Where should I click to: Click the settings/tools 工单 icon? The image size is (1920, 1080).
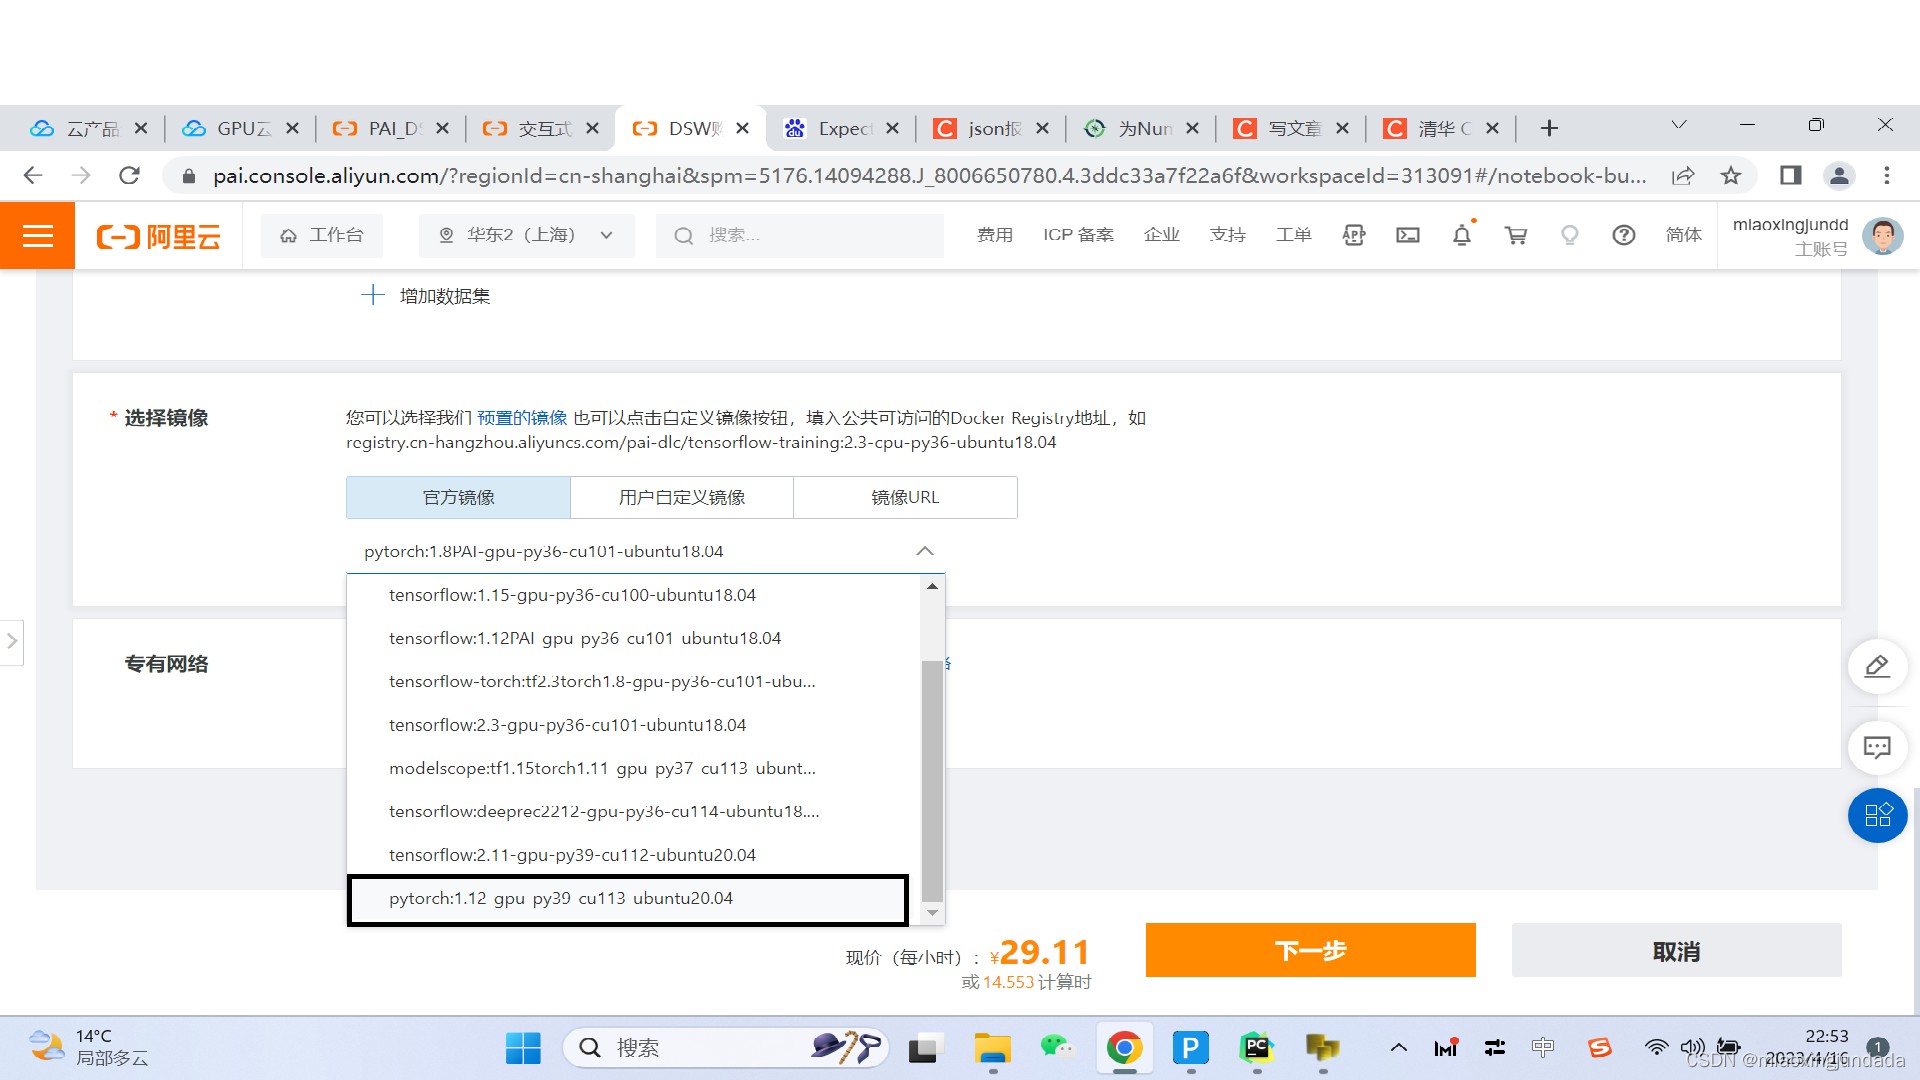(1292, 235)
